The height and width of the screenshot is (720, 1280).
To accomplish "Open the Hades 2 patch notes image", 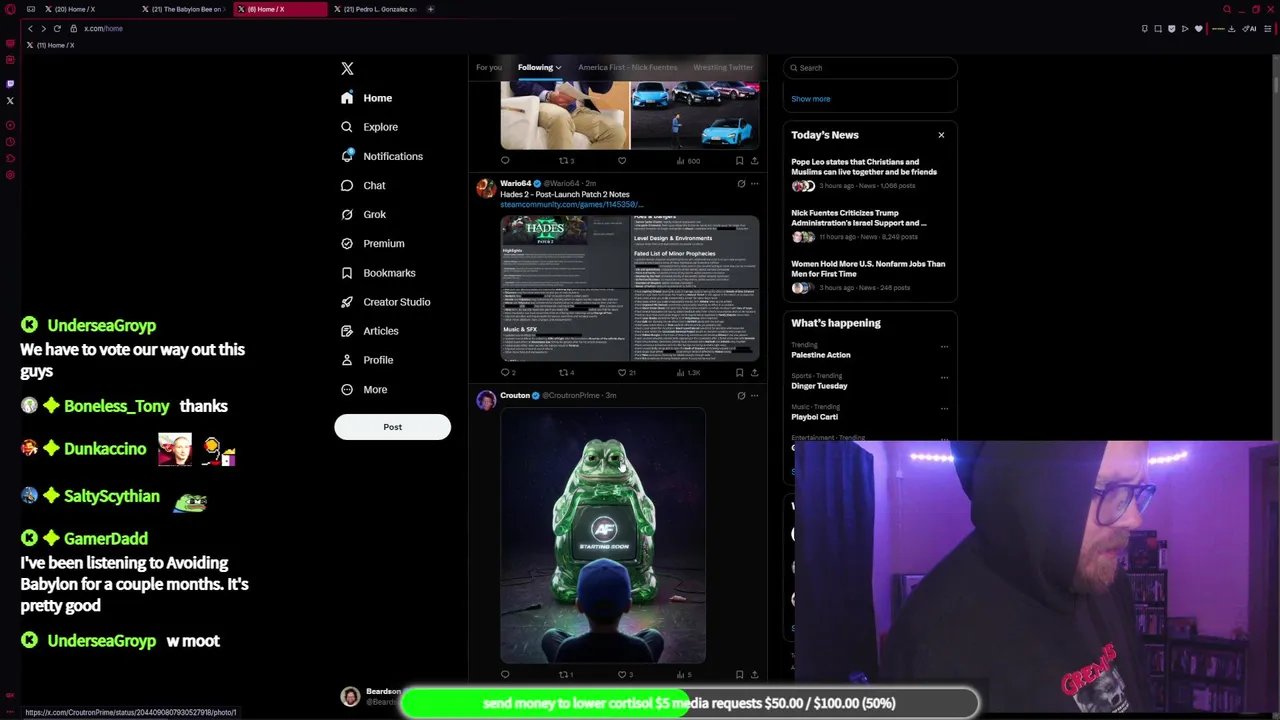I will [630, 287].
